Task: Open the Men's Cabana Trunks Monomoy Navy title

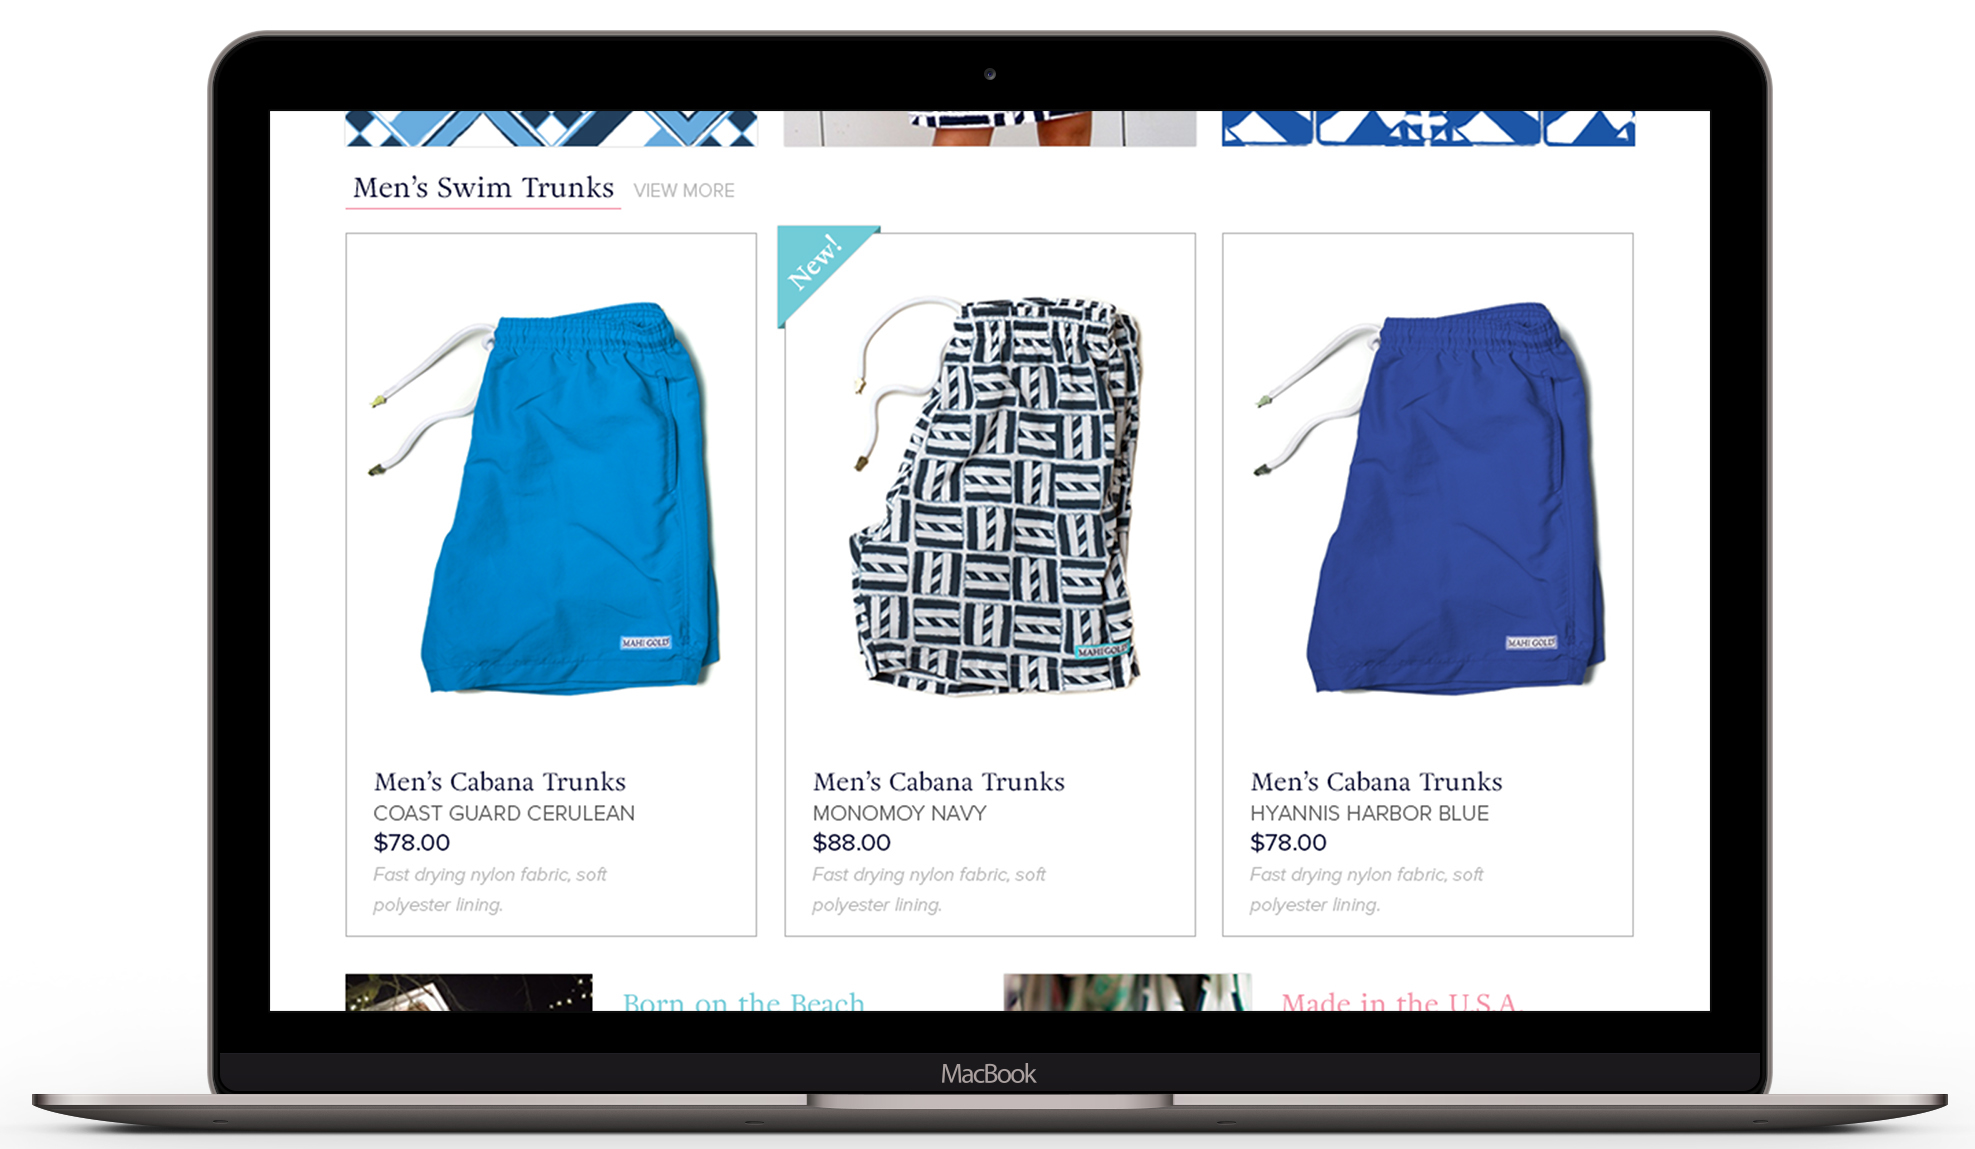Action: click(939, 781)
